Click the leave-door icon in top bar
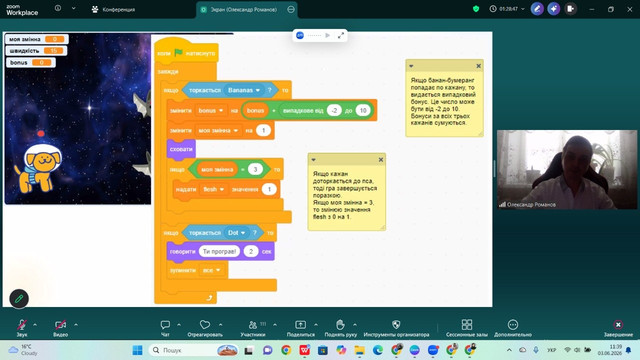This screenshot has width=640, height=360. click(x=571, y=9)
